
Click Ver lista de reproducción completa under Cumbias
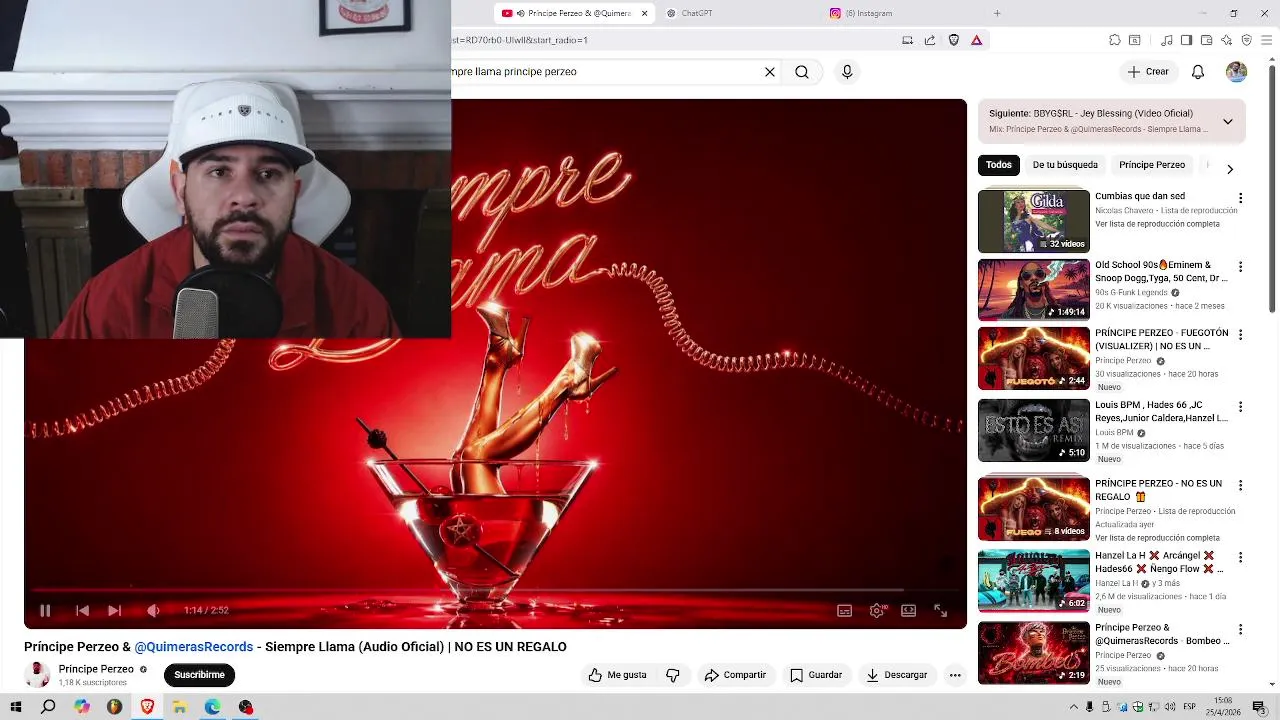[1157, 224]
